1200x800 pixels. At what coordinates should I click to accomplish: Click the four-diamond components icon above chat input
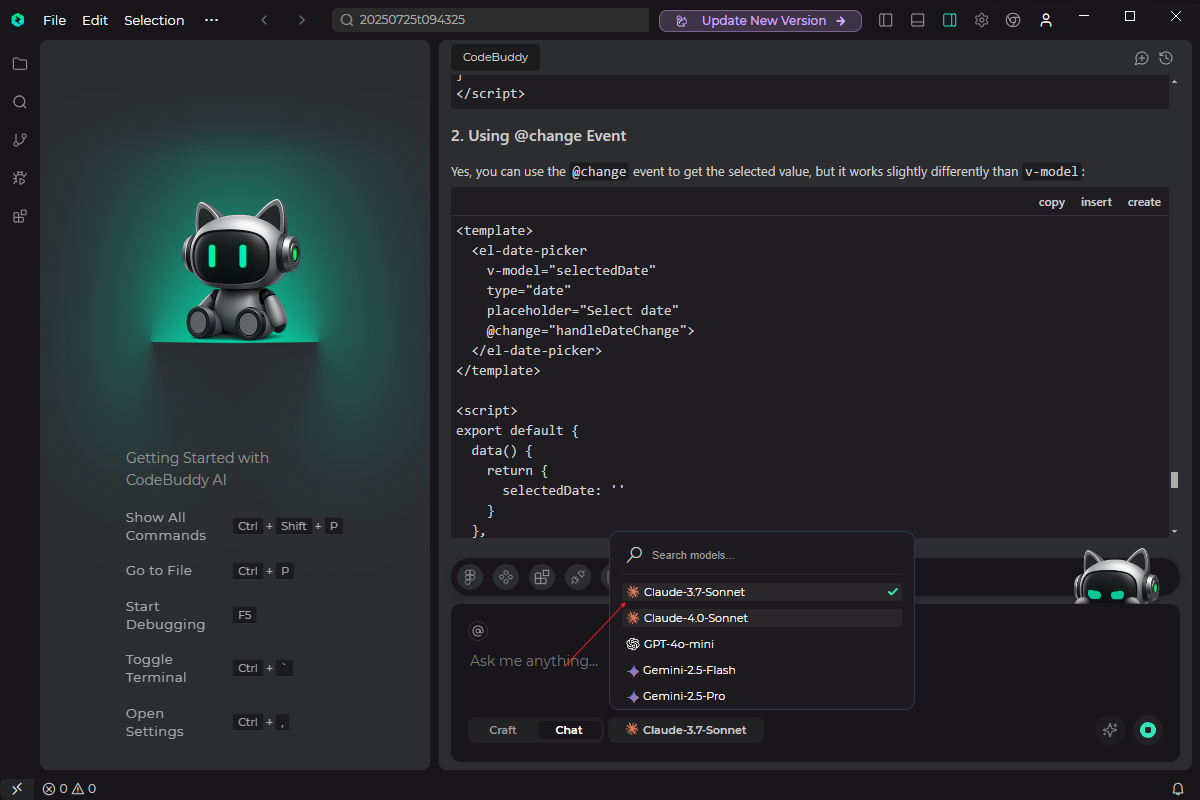(506, 577)
